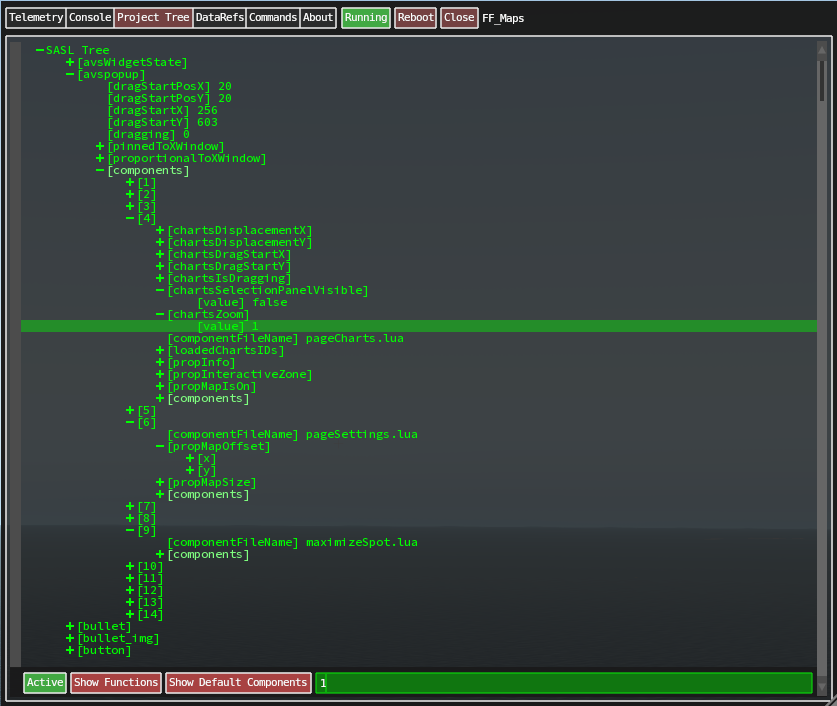Image resolution: width=837 pixels, height=706 pixels.
Task: Expand the [pinnedToXWindow] node
Action: click(x=100, y=146)
